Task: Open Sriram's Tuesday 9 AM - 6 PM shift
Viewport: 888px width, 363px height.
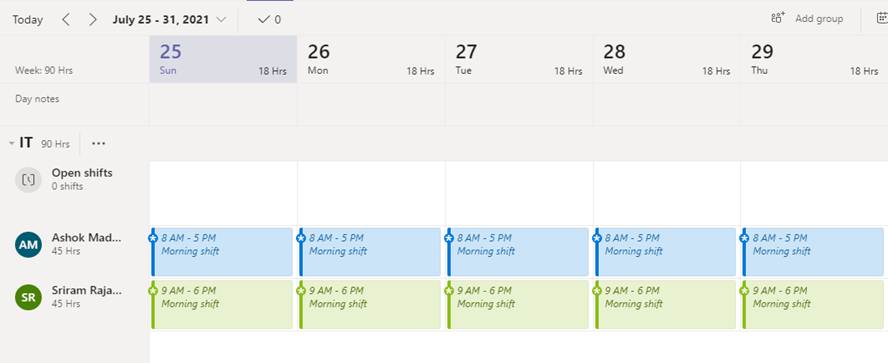Action: tap(517, 304)
